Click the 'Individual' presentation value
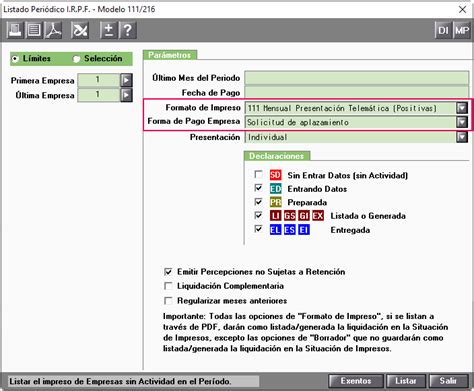The image size is (474, 391). pyautogui.click(x=267, y=137)
